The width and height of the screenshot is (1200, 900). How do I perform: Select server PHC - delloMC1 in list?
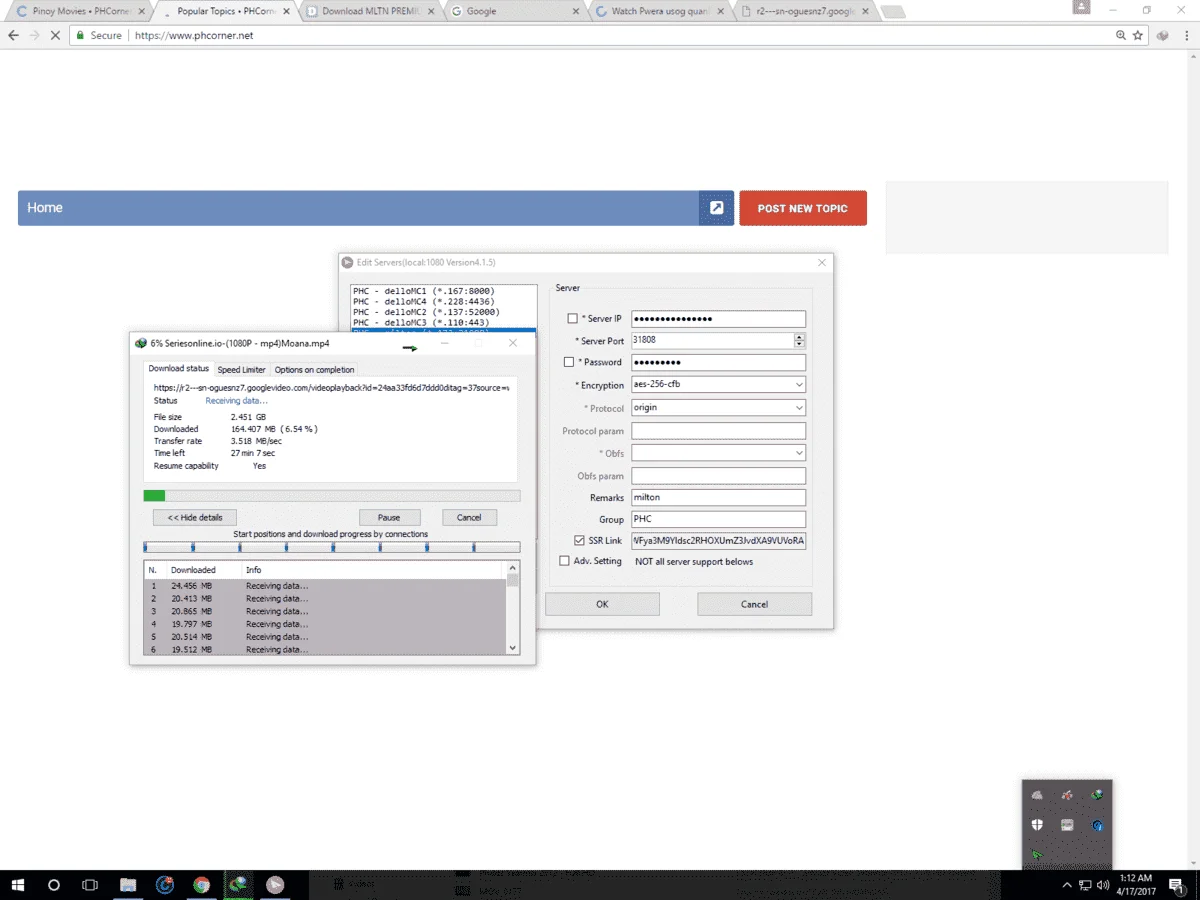(443, 291)
